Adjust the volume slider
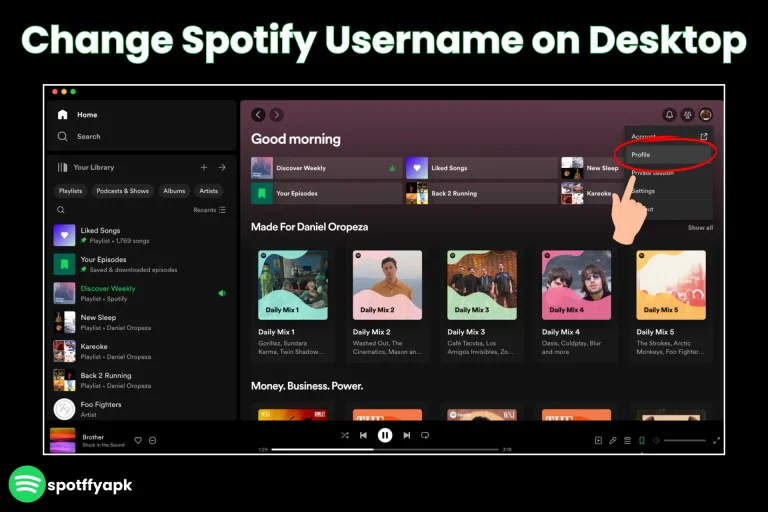This screenshot has width=768, height=512. pos(685,440)
